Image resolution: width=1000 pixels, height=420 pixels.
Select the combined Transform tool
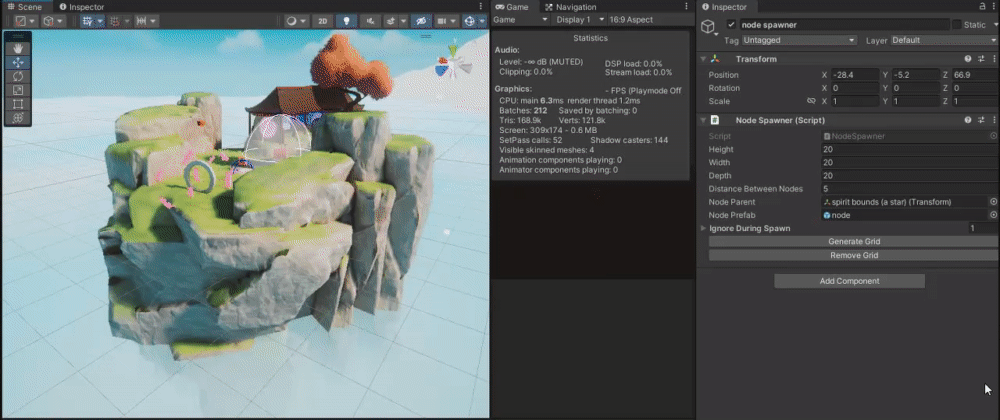coord(18,119)
